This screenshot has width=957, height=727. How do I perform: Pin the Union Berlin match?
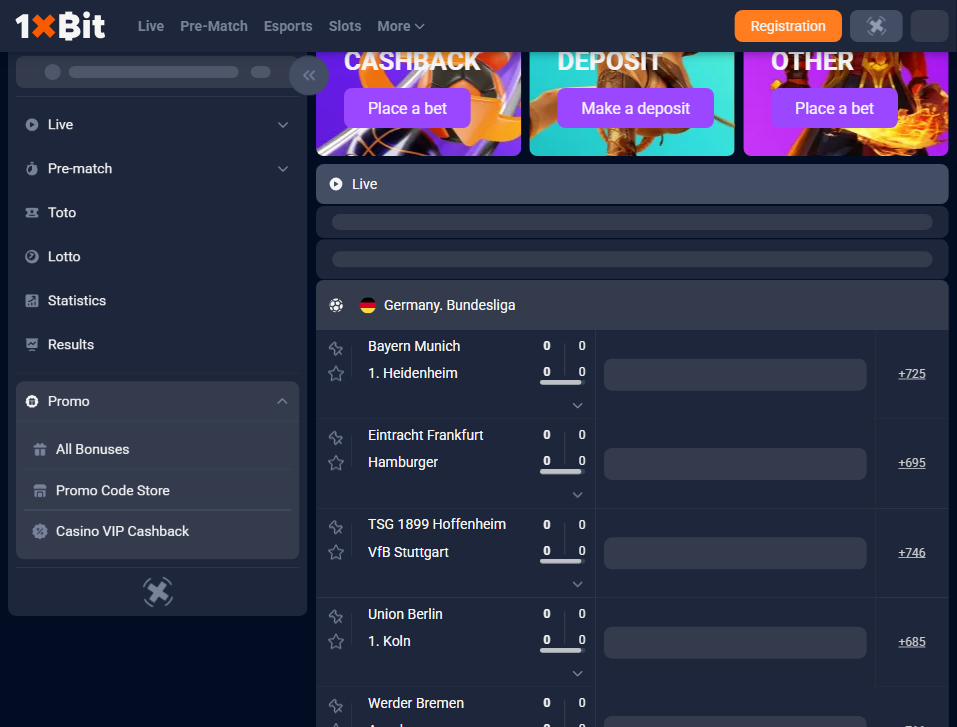336,616
